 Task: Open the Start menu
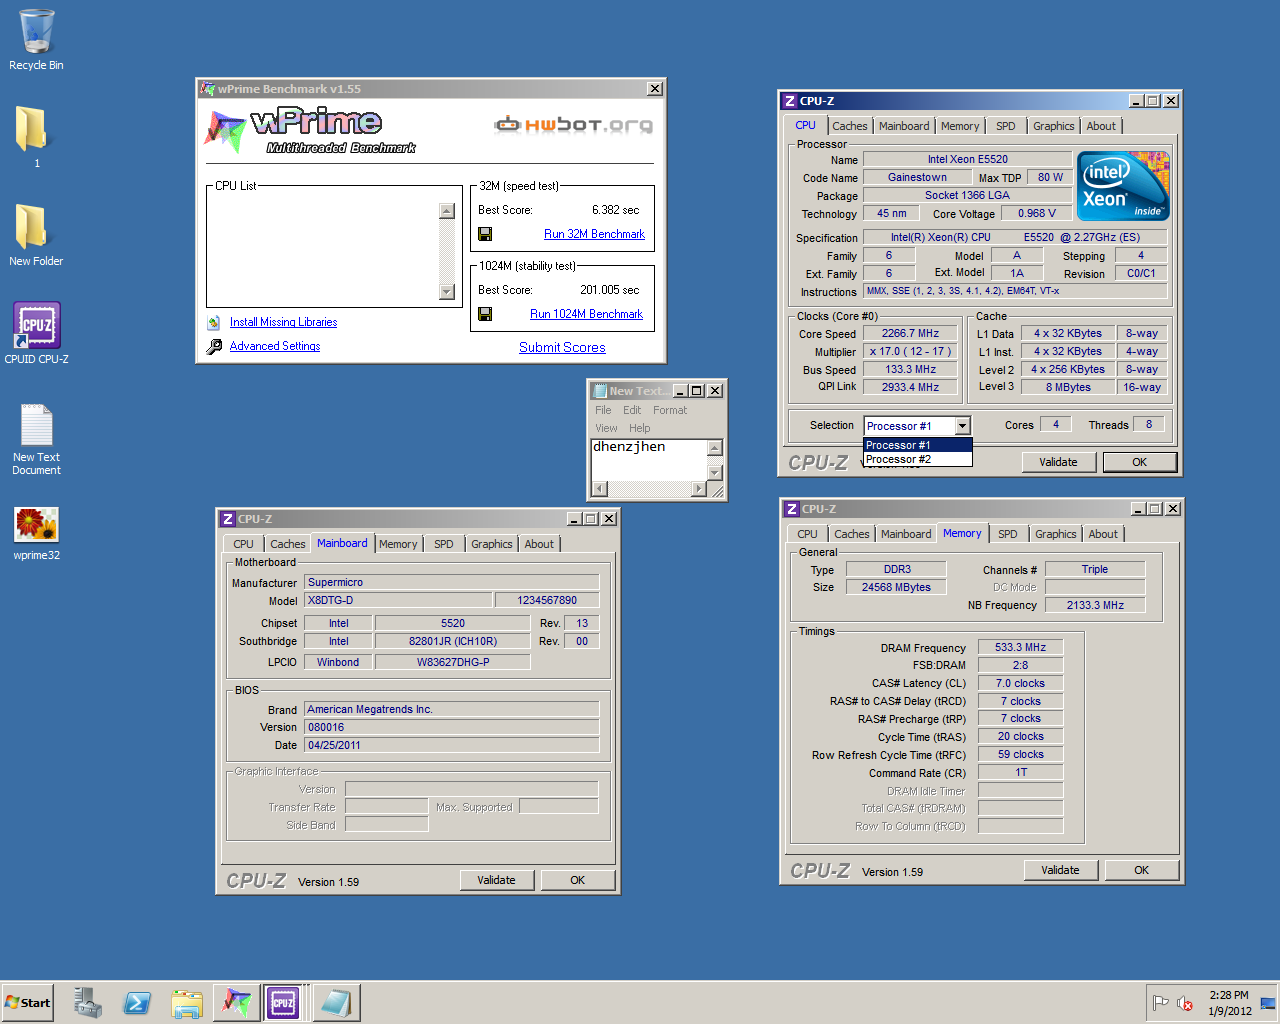click(28, 1003)
